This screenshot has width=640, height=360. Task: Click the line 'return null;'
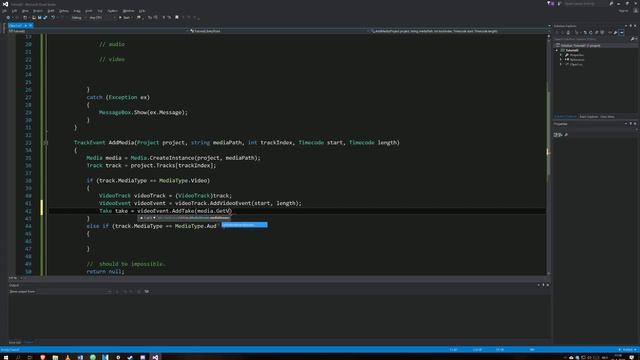105,271
